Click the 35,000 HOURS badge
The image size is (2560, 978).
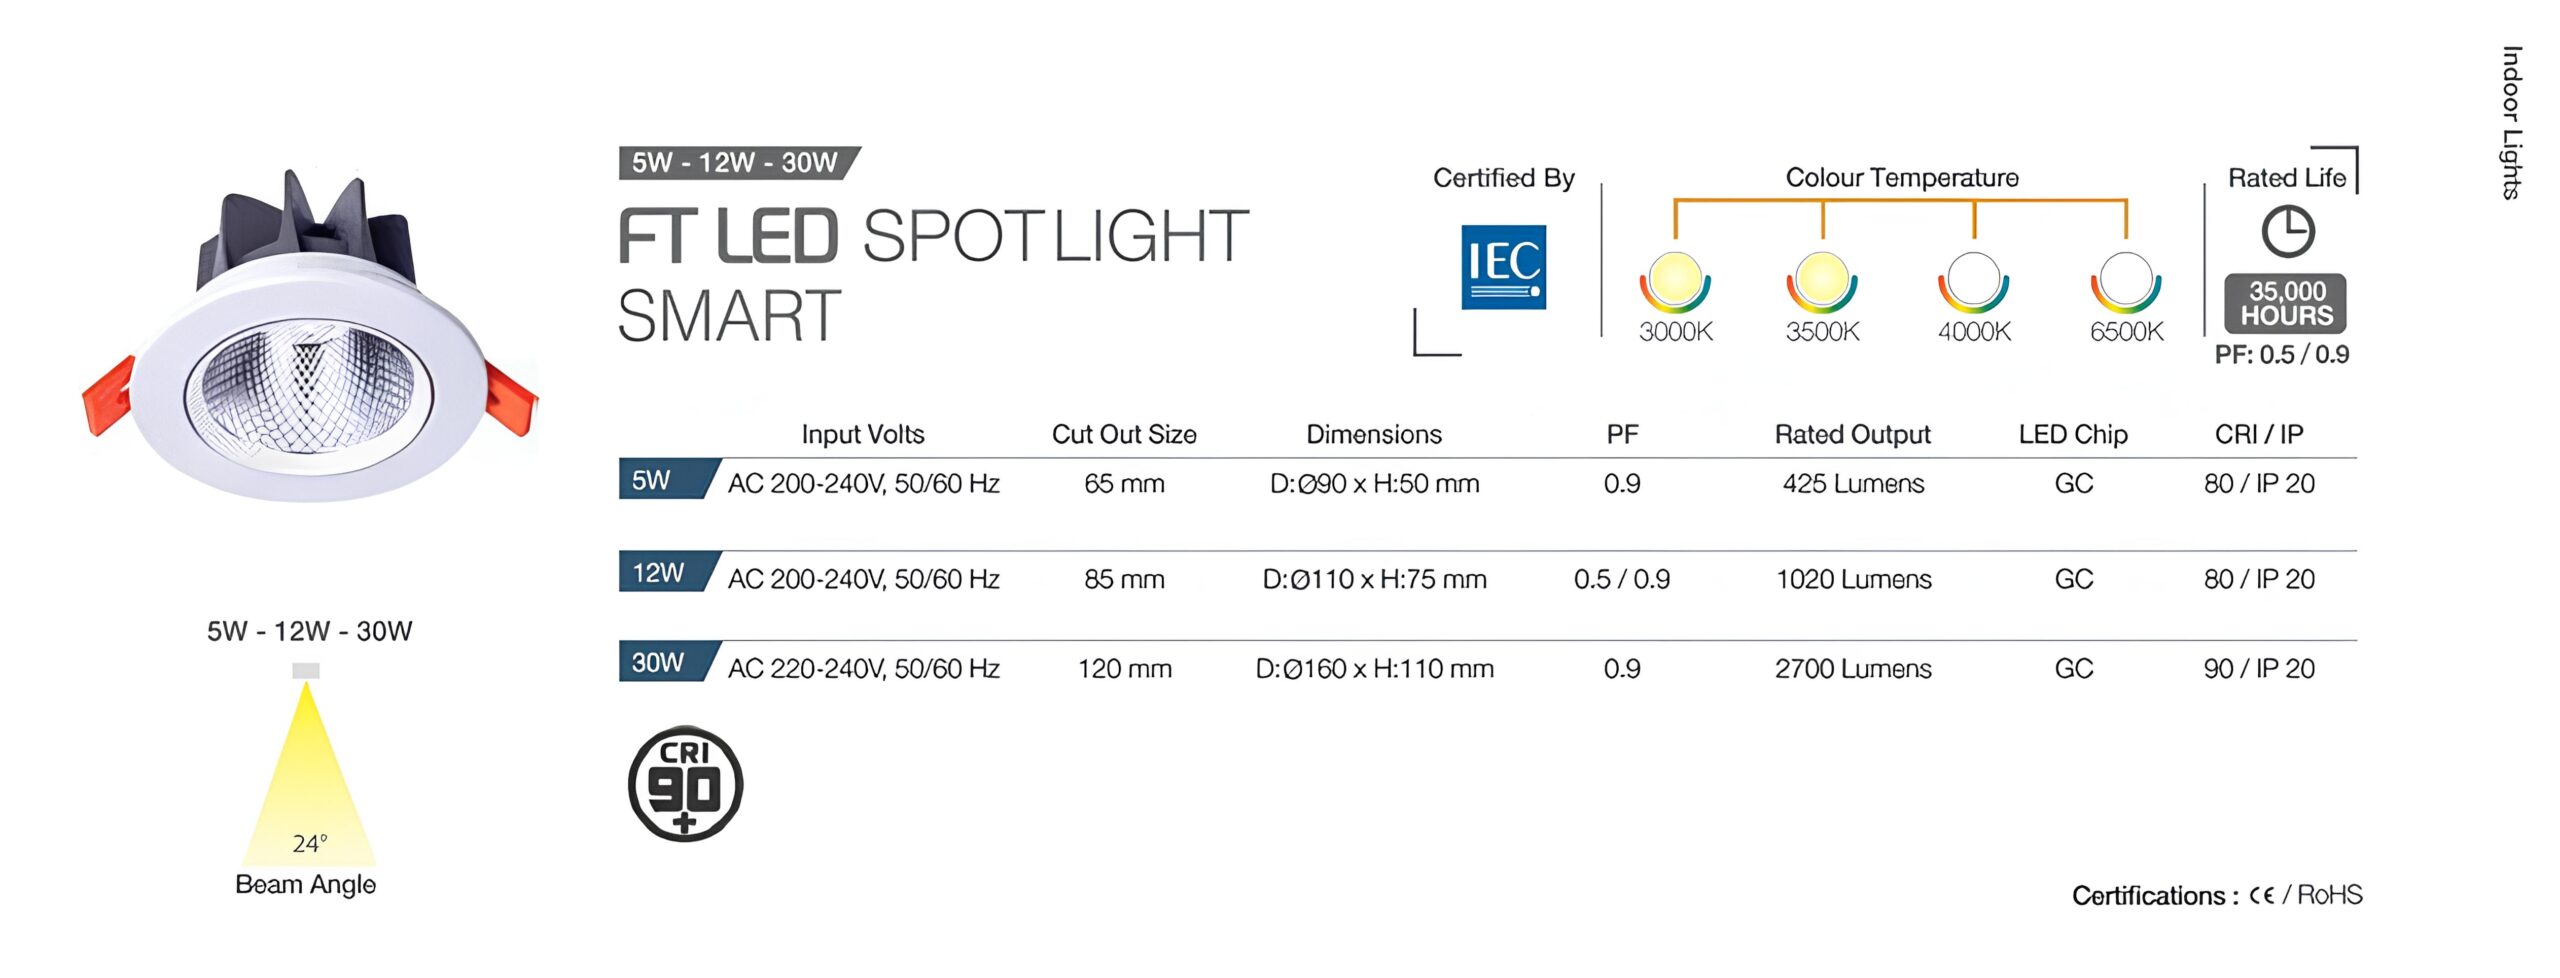coord(2285,303)
